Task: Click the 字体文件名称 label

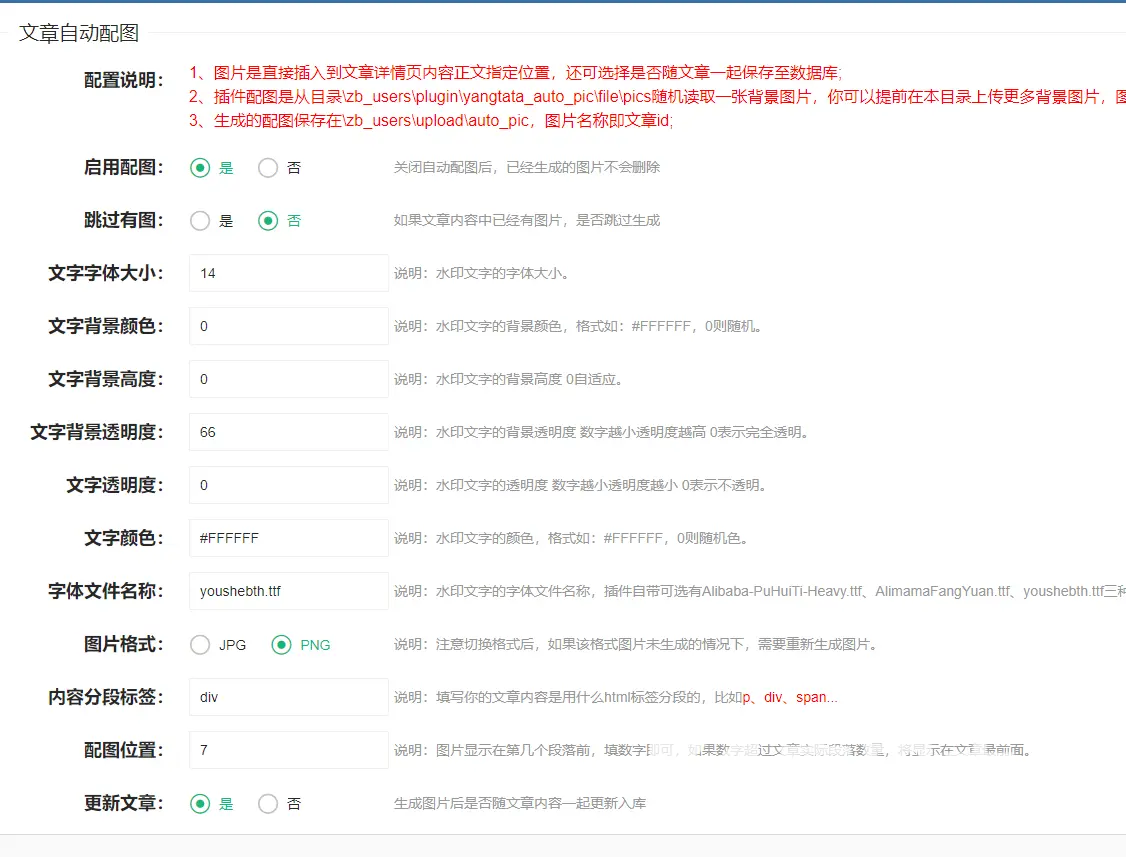Action: 106,591
